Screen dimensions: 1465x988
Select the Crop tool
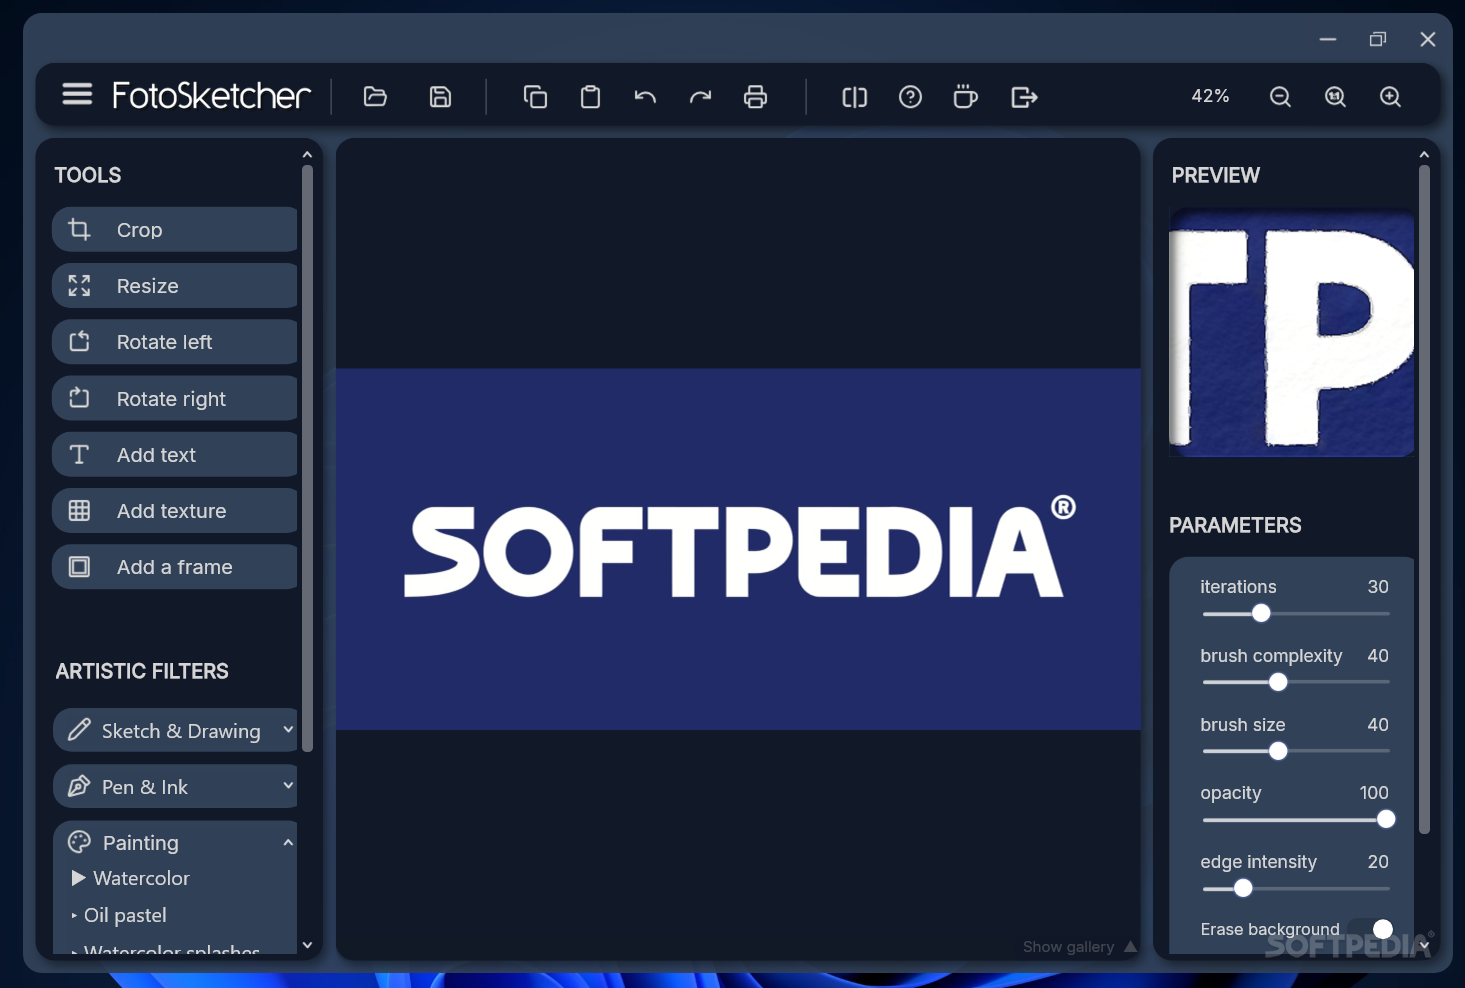175,230
